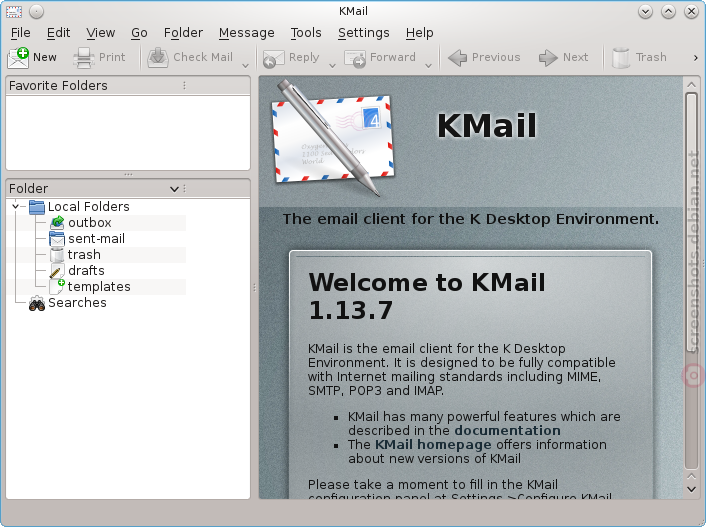Select the sent-mail folder name

coord(96,239)
